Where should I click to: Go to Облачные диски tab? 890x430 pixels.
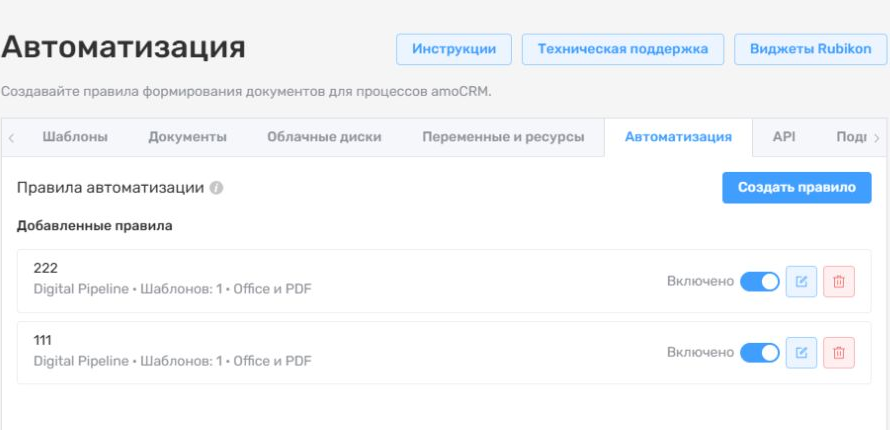[324, 137]
